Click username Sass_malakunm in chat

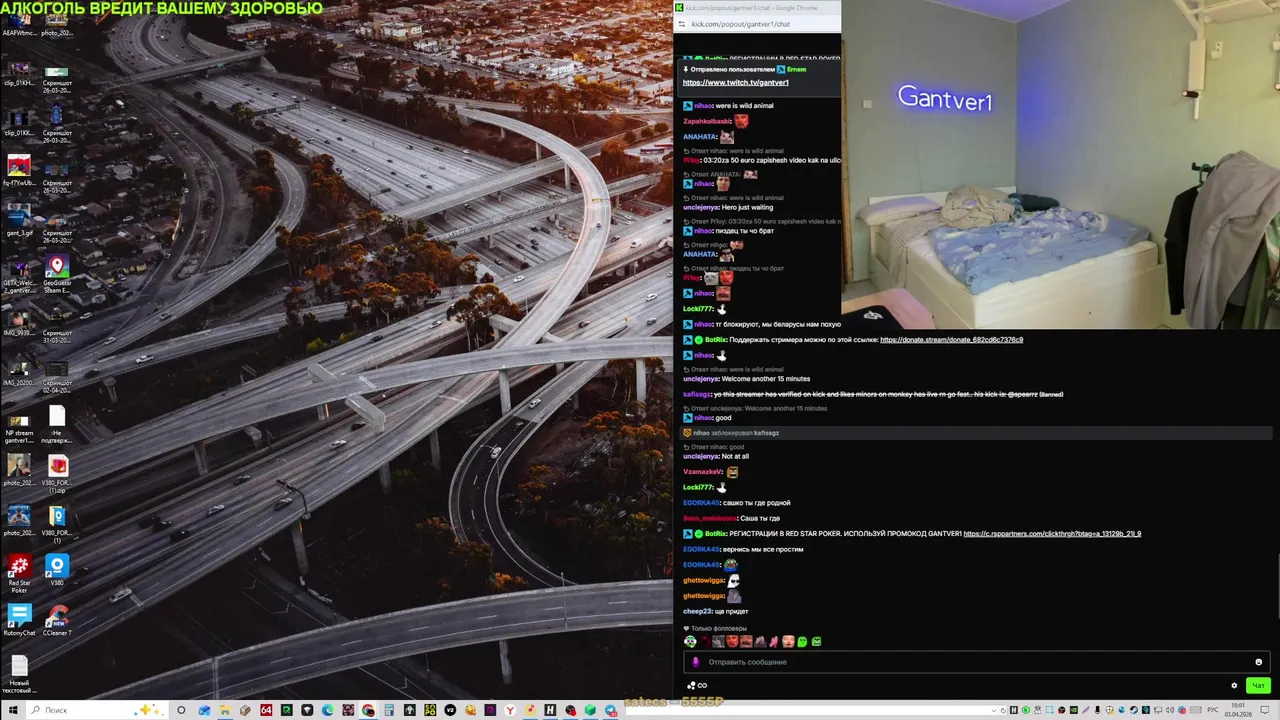point(709,518)
